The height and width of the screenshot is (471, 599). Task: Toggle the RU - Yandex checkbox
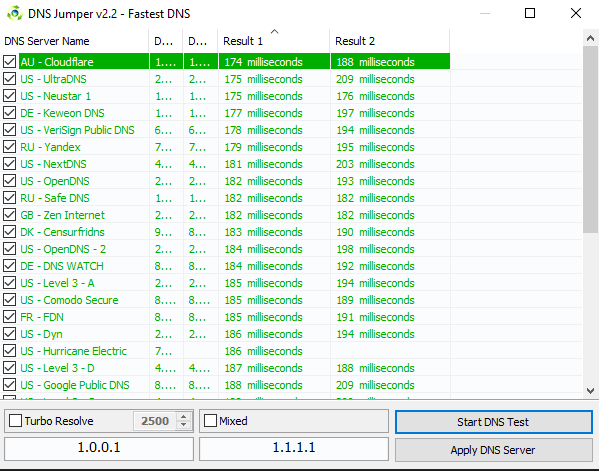(x=10, y=147)
